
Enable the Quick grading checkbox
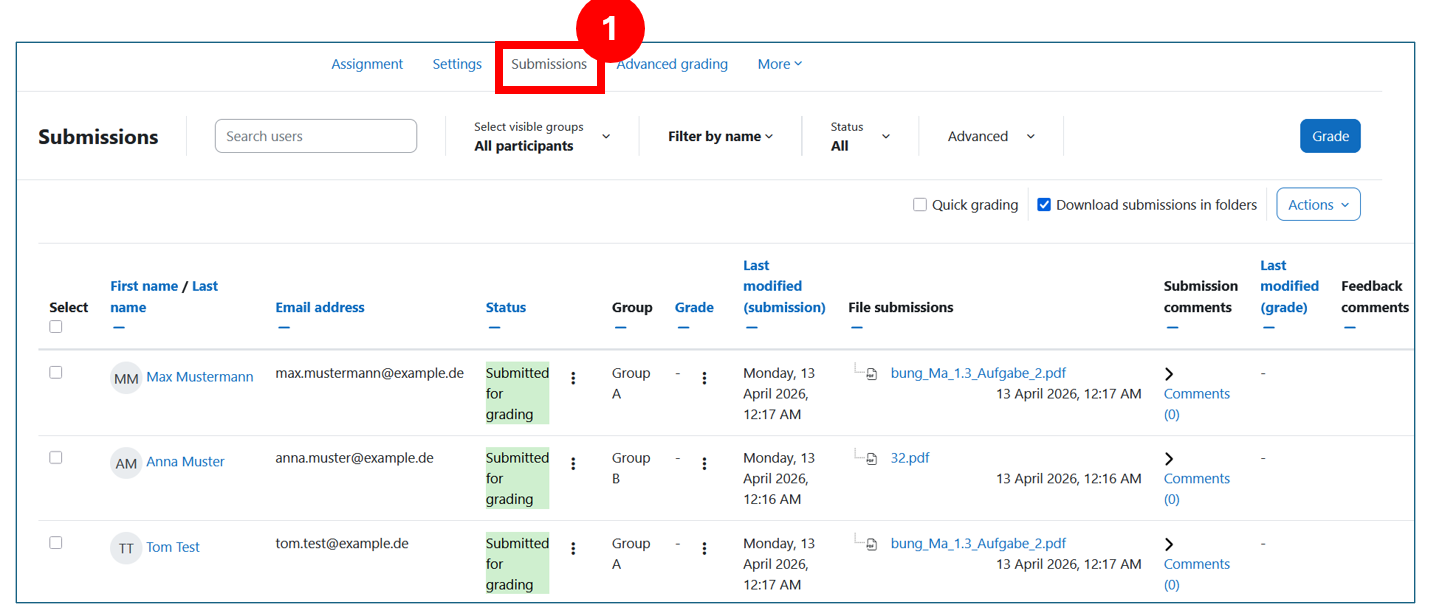pyautogui.click(x=920, y=205)
